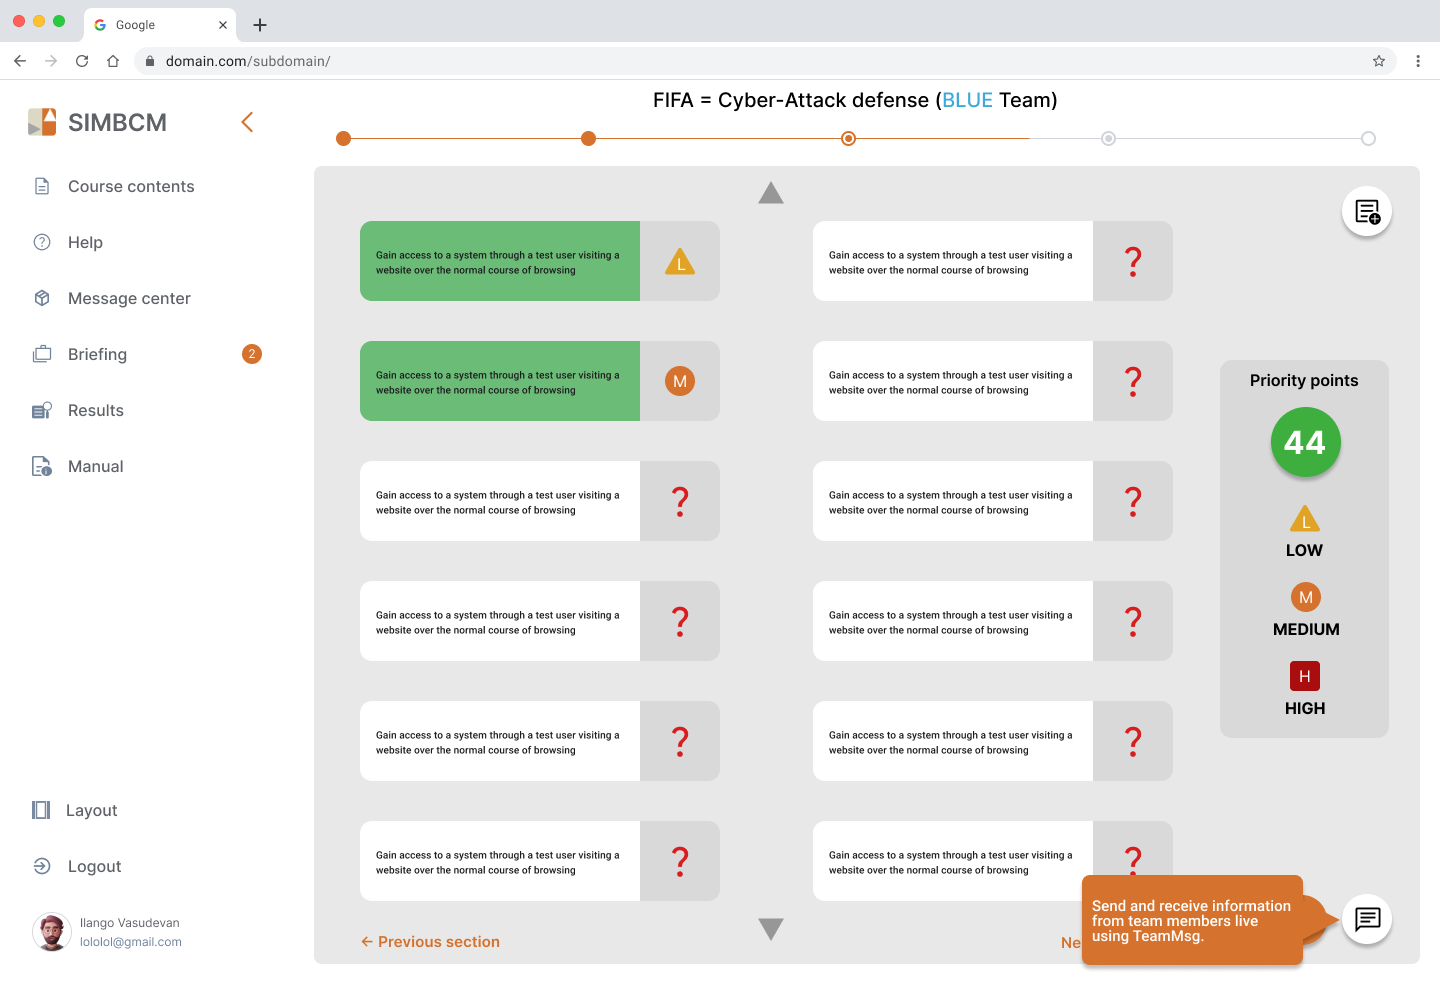Go to Previous section link

(430, 942)
